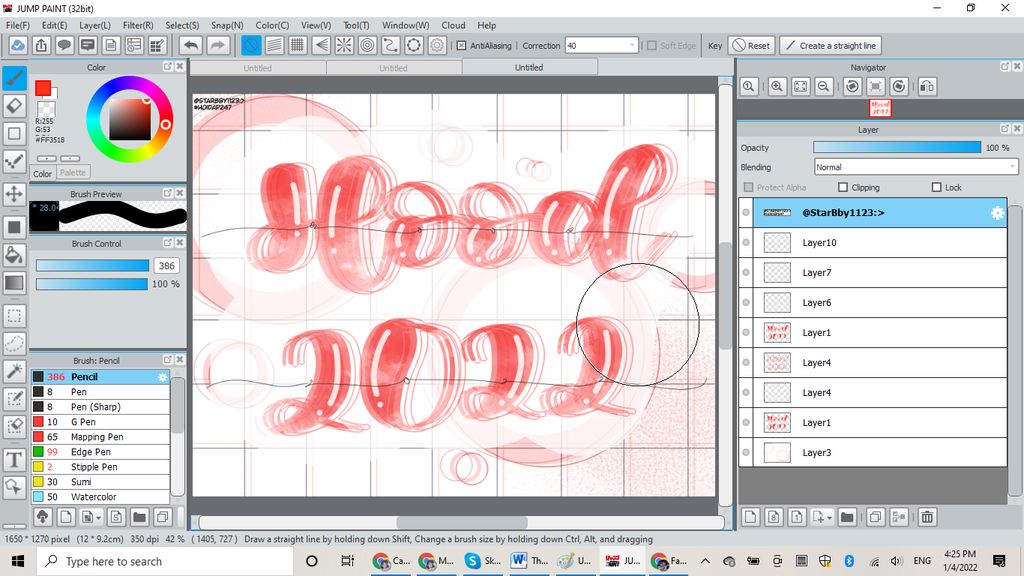
Task: Click the Windows Start button
Action: [18, 561]
